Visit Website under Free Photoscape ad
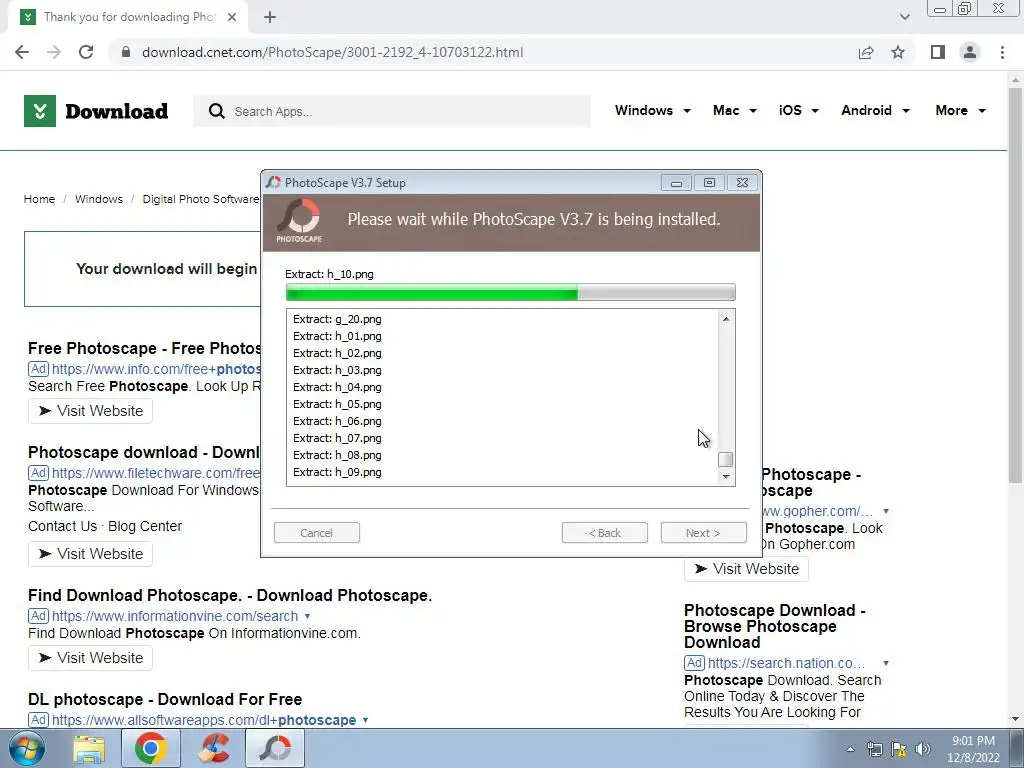 pyautogui.click(x=90, y=411)
